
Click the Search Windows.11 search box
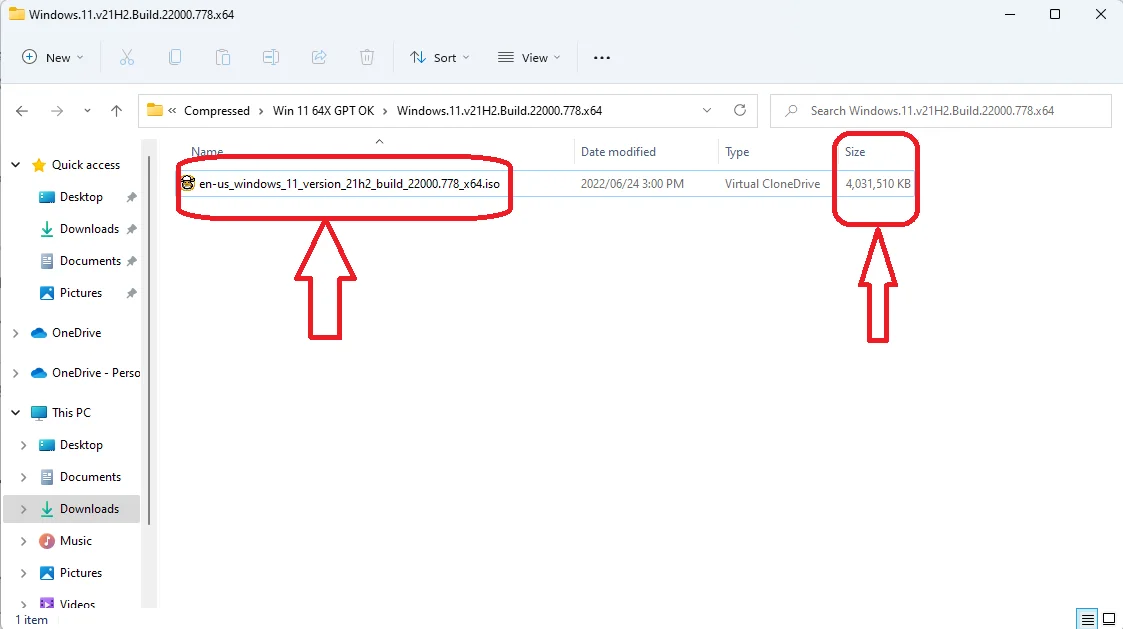click(940, 111)
